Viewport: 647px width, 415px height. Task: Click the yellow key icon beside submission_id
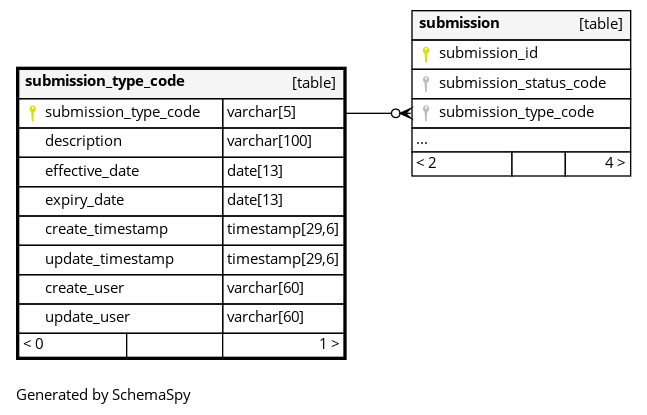click(425, 54)
